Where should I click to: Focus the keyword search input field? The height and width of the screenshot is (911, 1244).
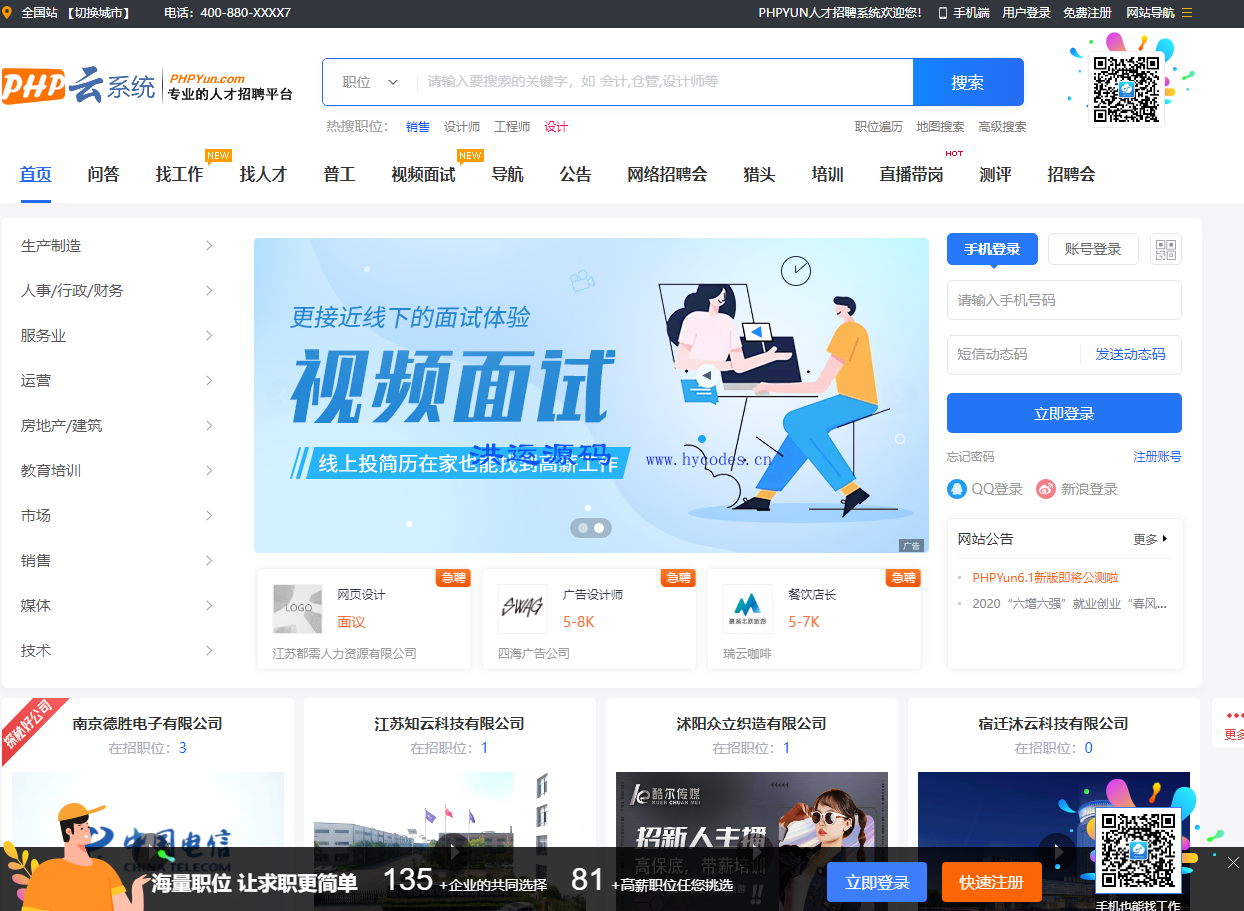coord(665,82)
